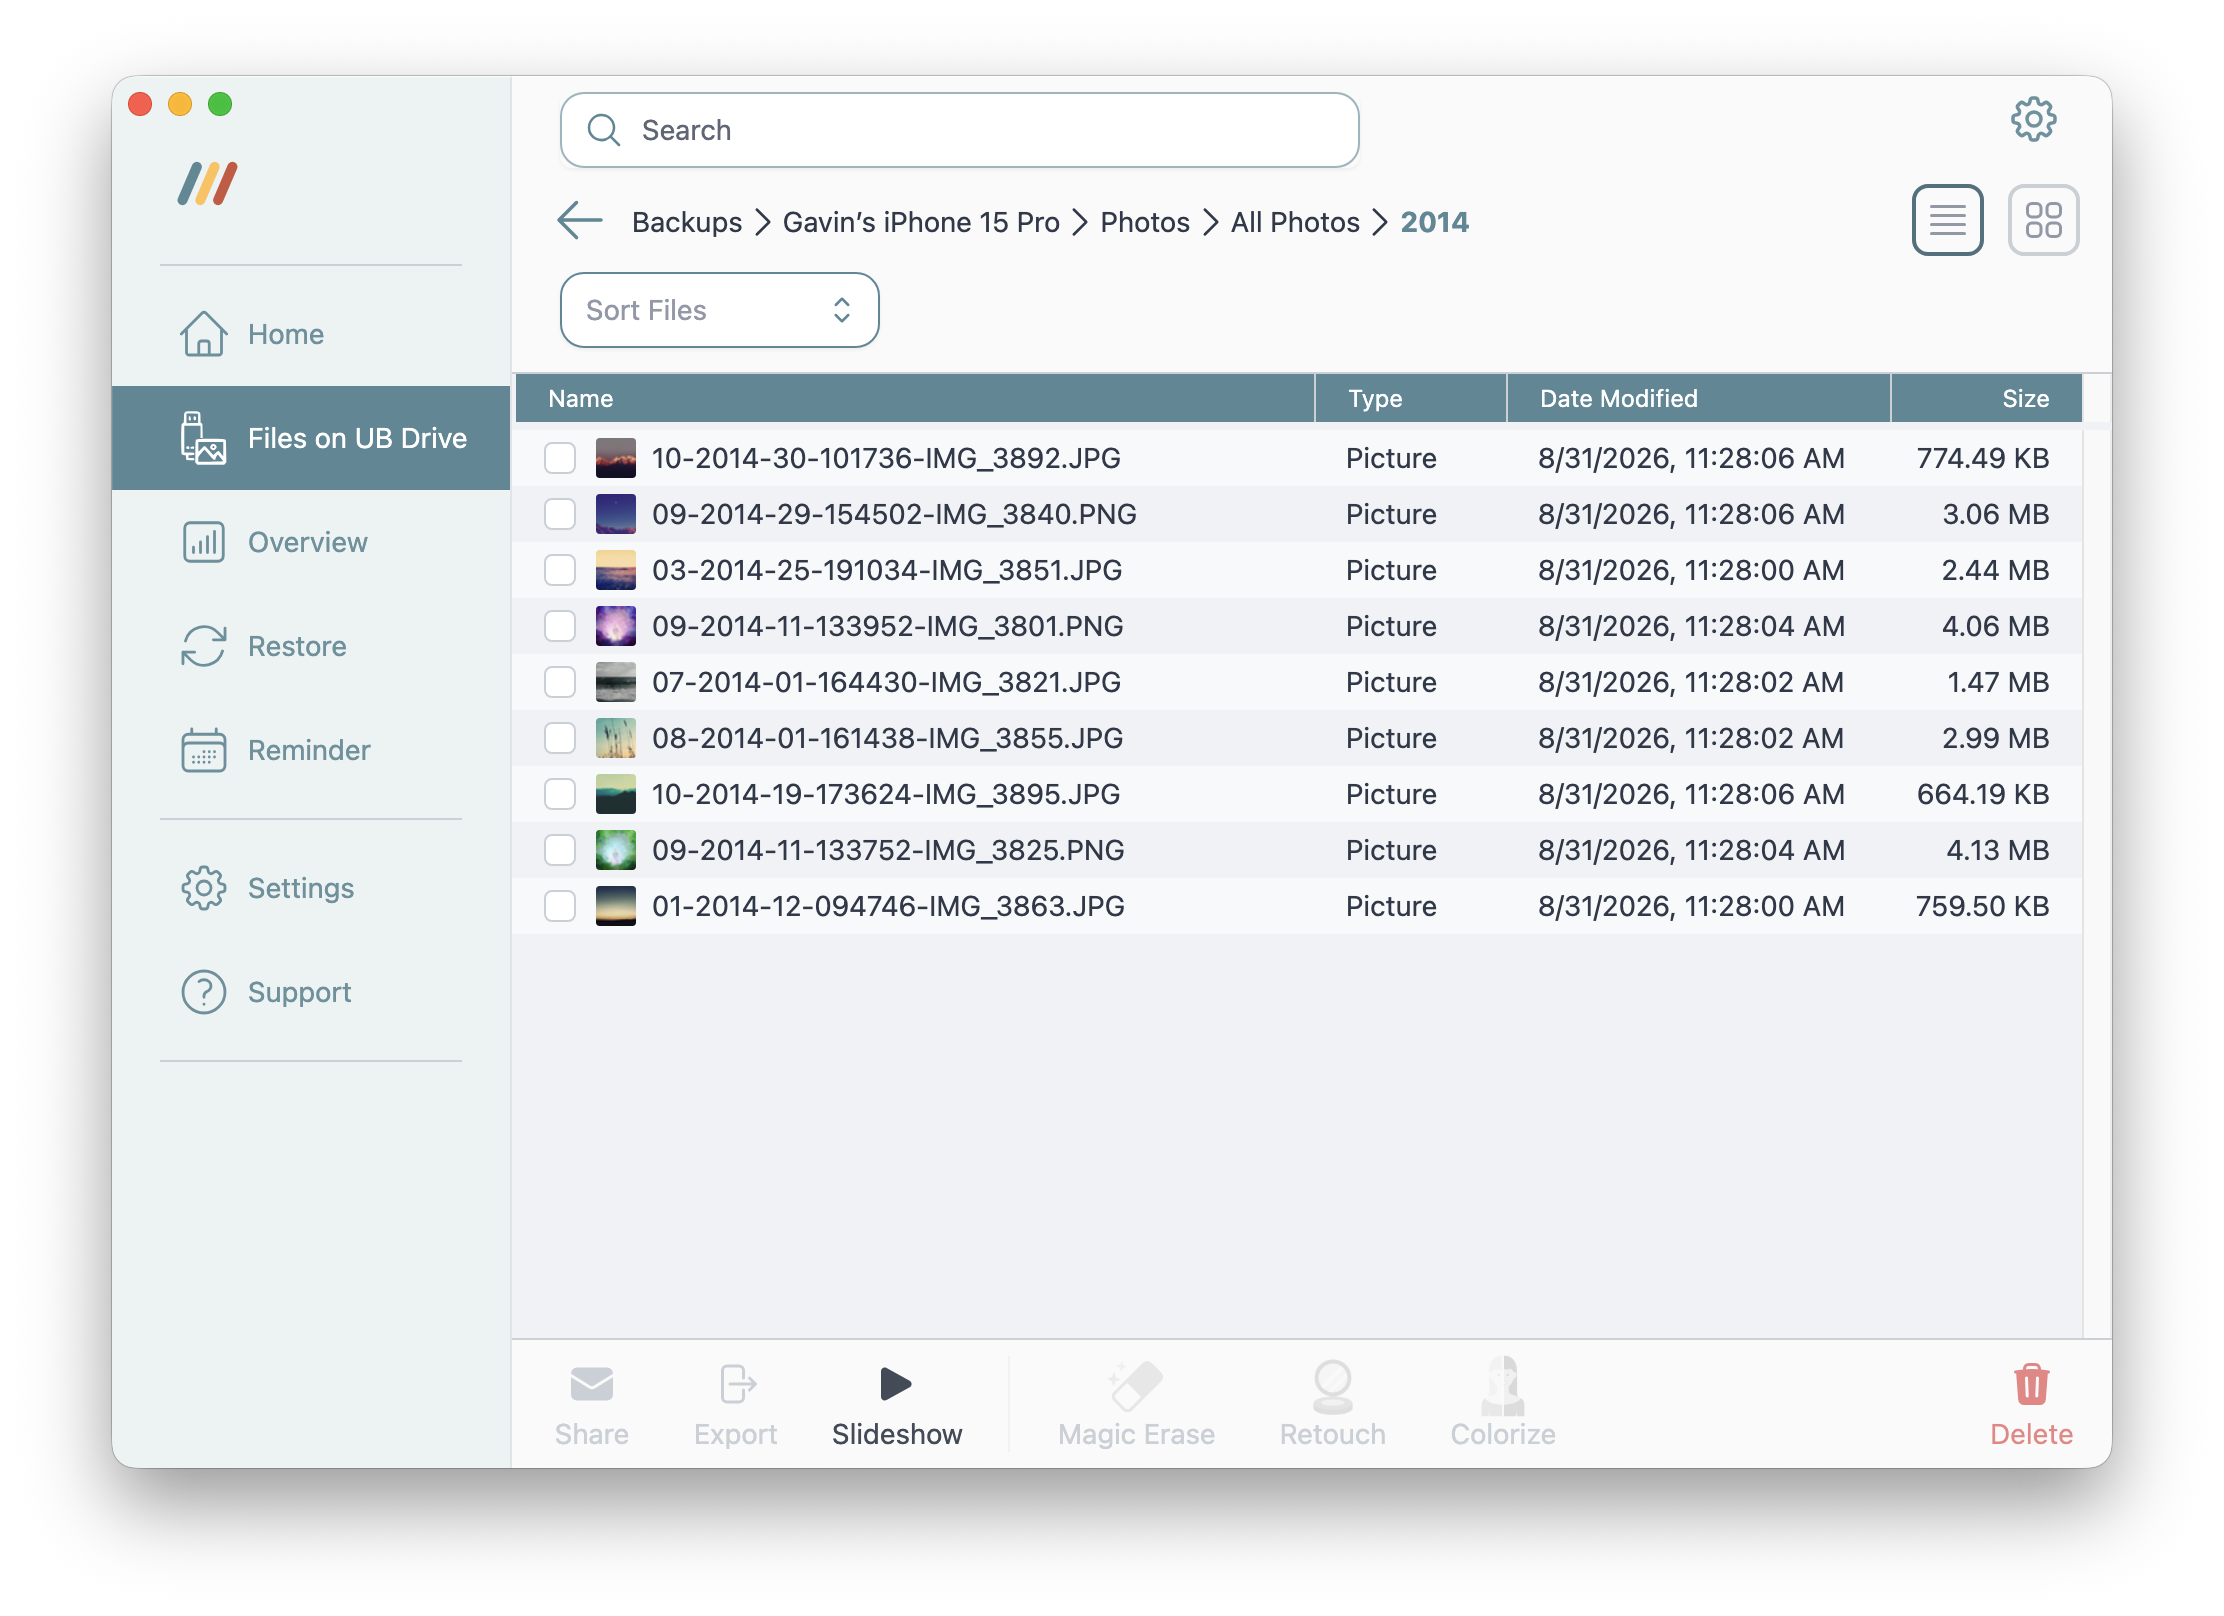Screen dimensions: 2224x1616
Task: Open thumbnail of IMG_3892.JPG
Action: pos(616,458)
